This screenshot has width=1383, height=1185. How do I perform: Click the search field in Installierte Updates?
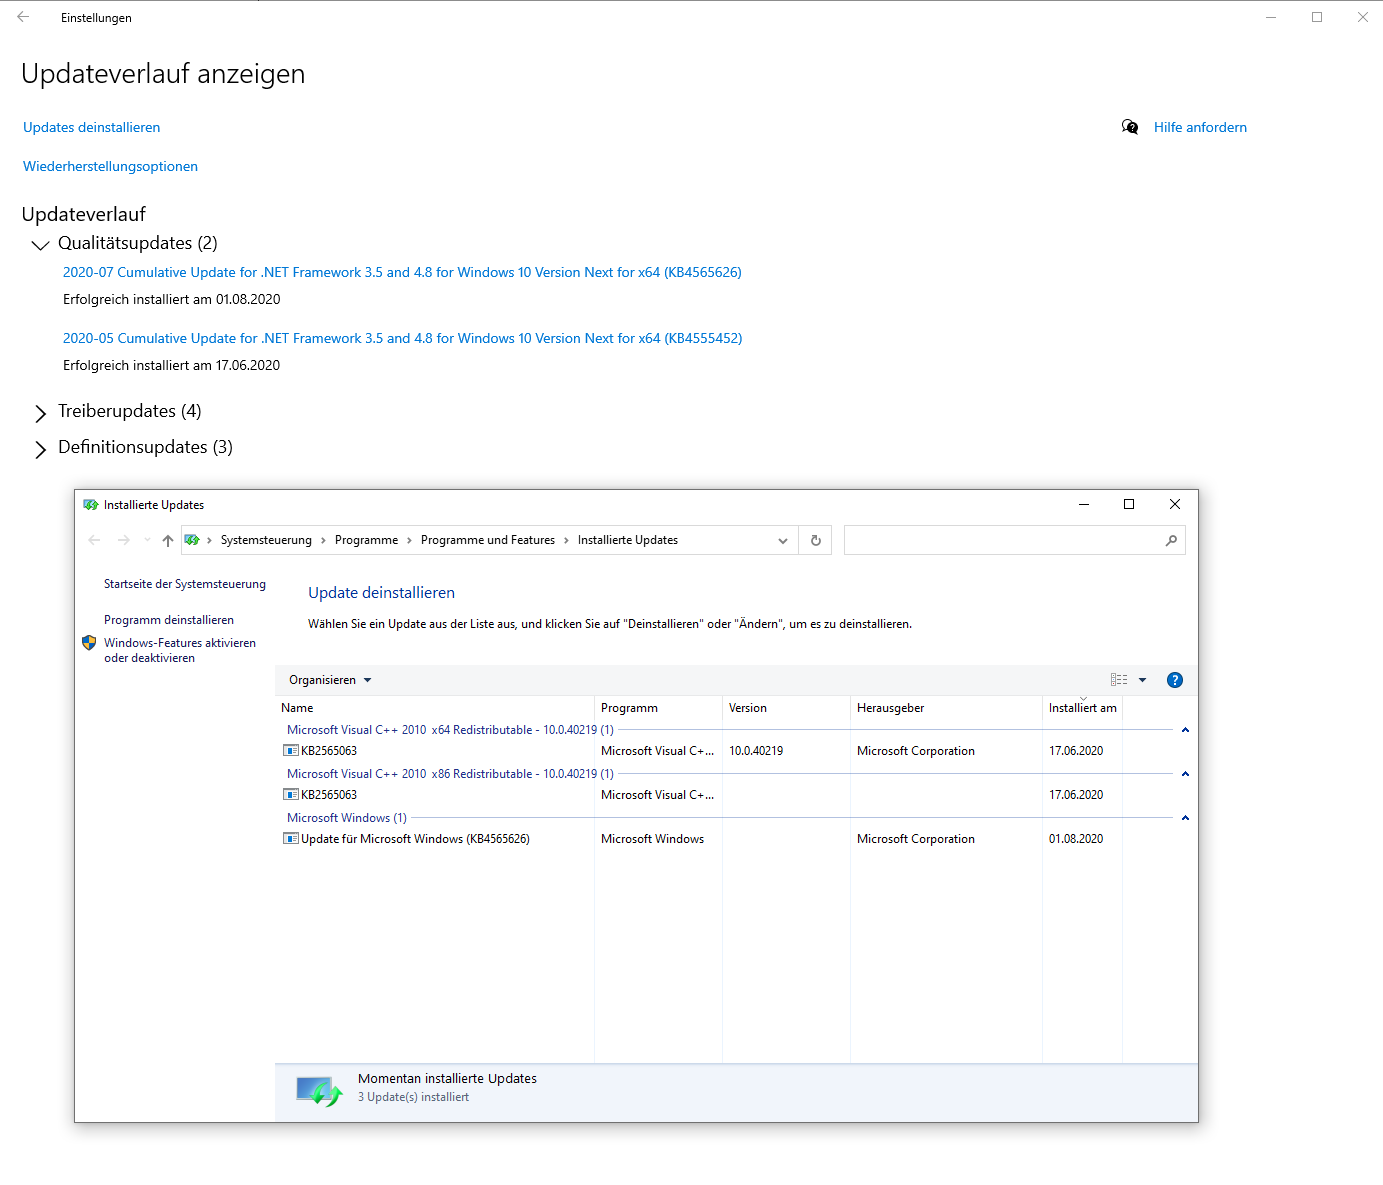[x=1003, y=540]
